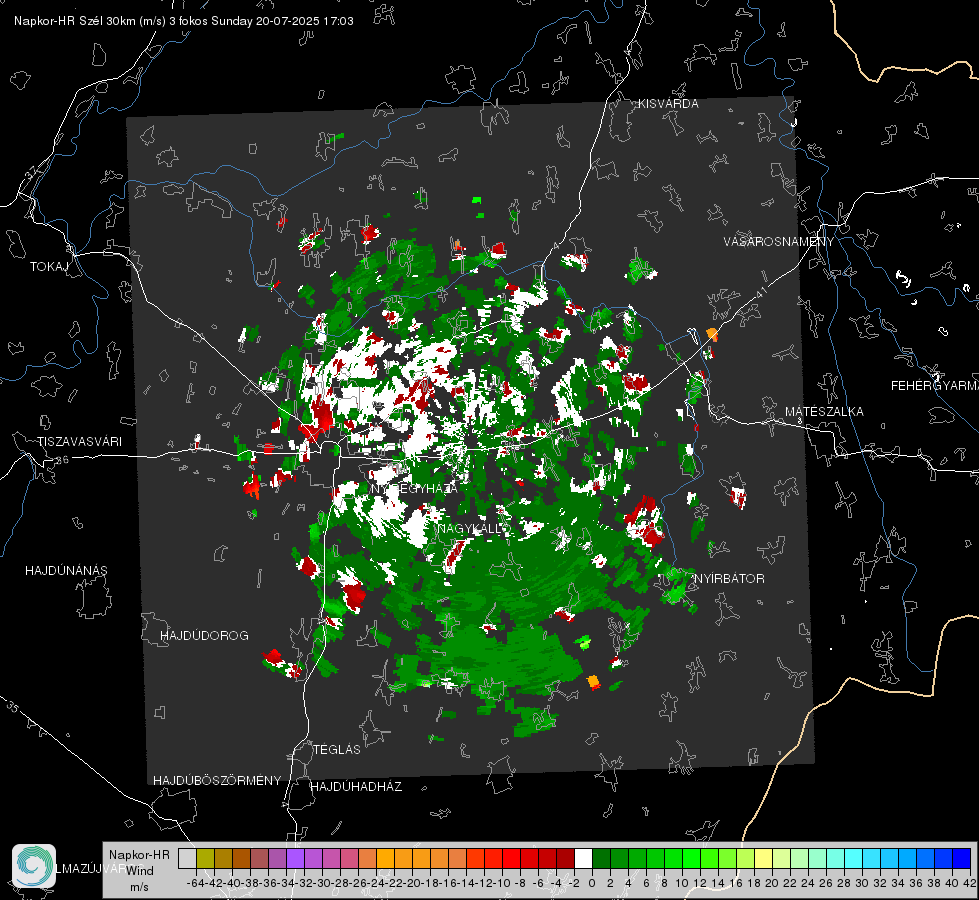Click the orange echo patch near road 41
Image resolution: width=979 pixels, height=900 pixels.
712,335
